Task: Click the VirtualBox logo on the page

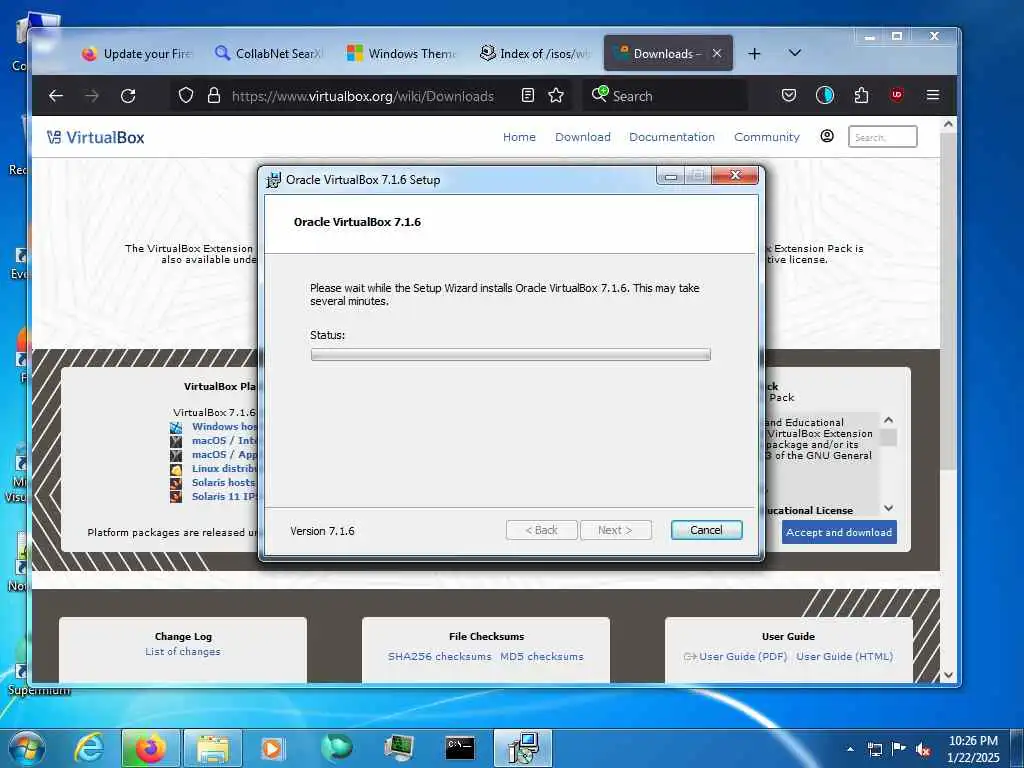Action: [x=95, y=137]
